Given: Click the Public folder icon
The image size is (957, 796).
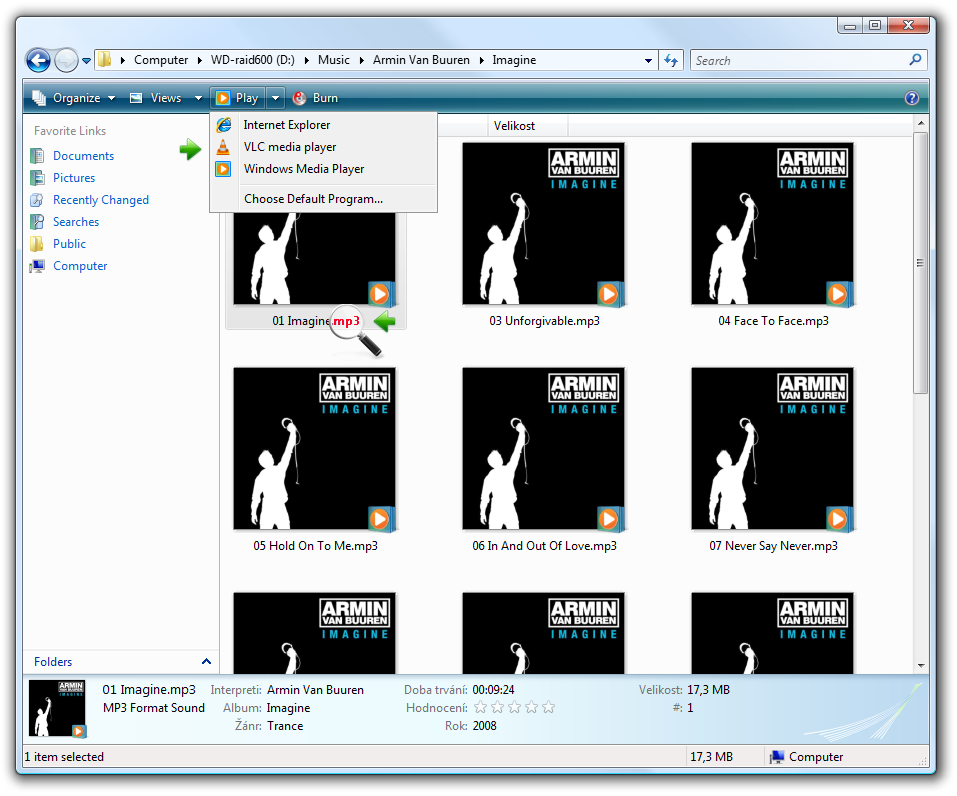Looking at the screenshot, I should [x=37, y=244].
